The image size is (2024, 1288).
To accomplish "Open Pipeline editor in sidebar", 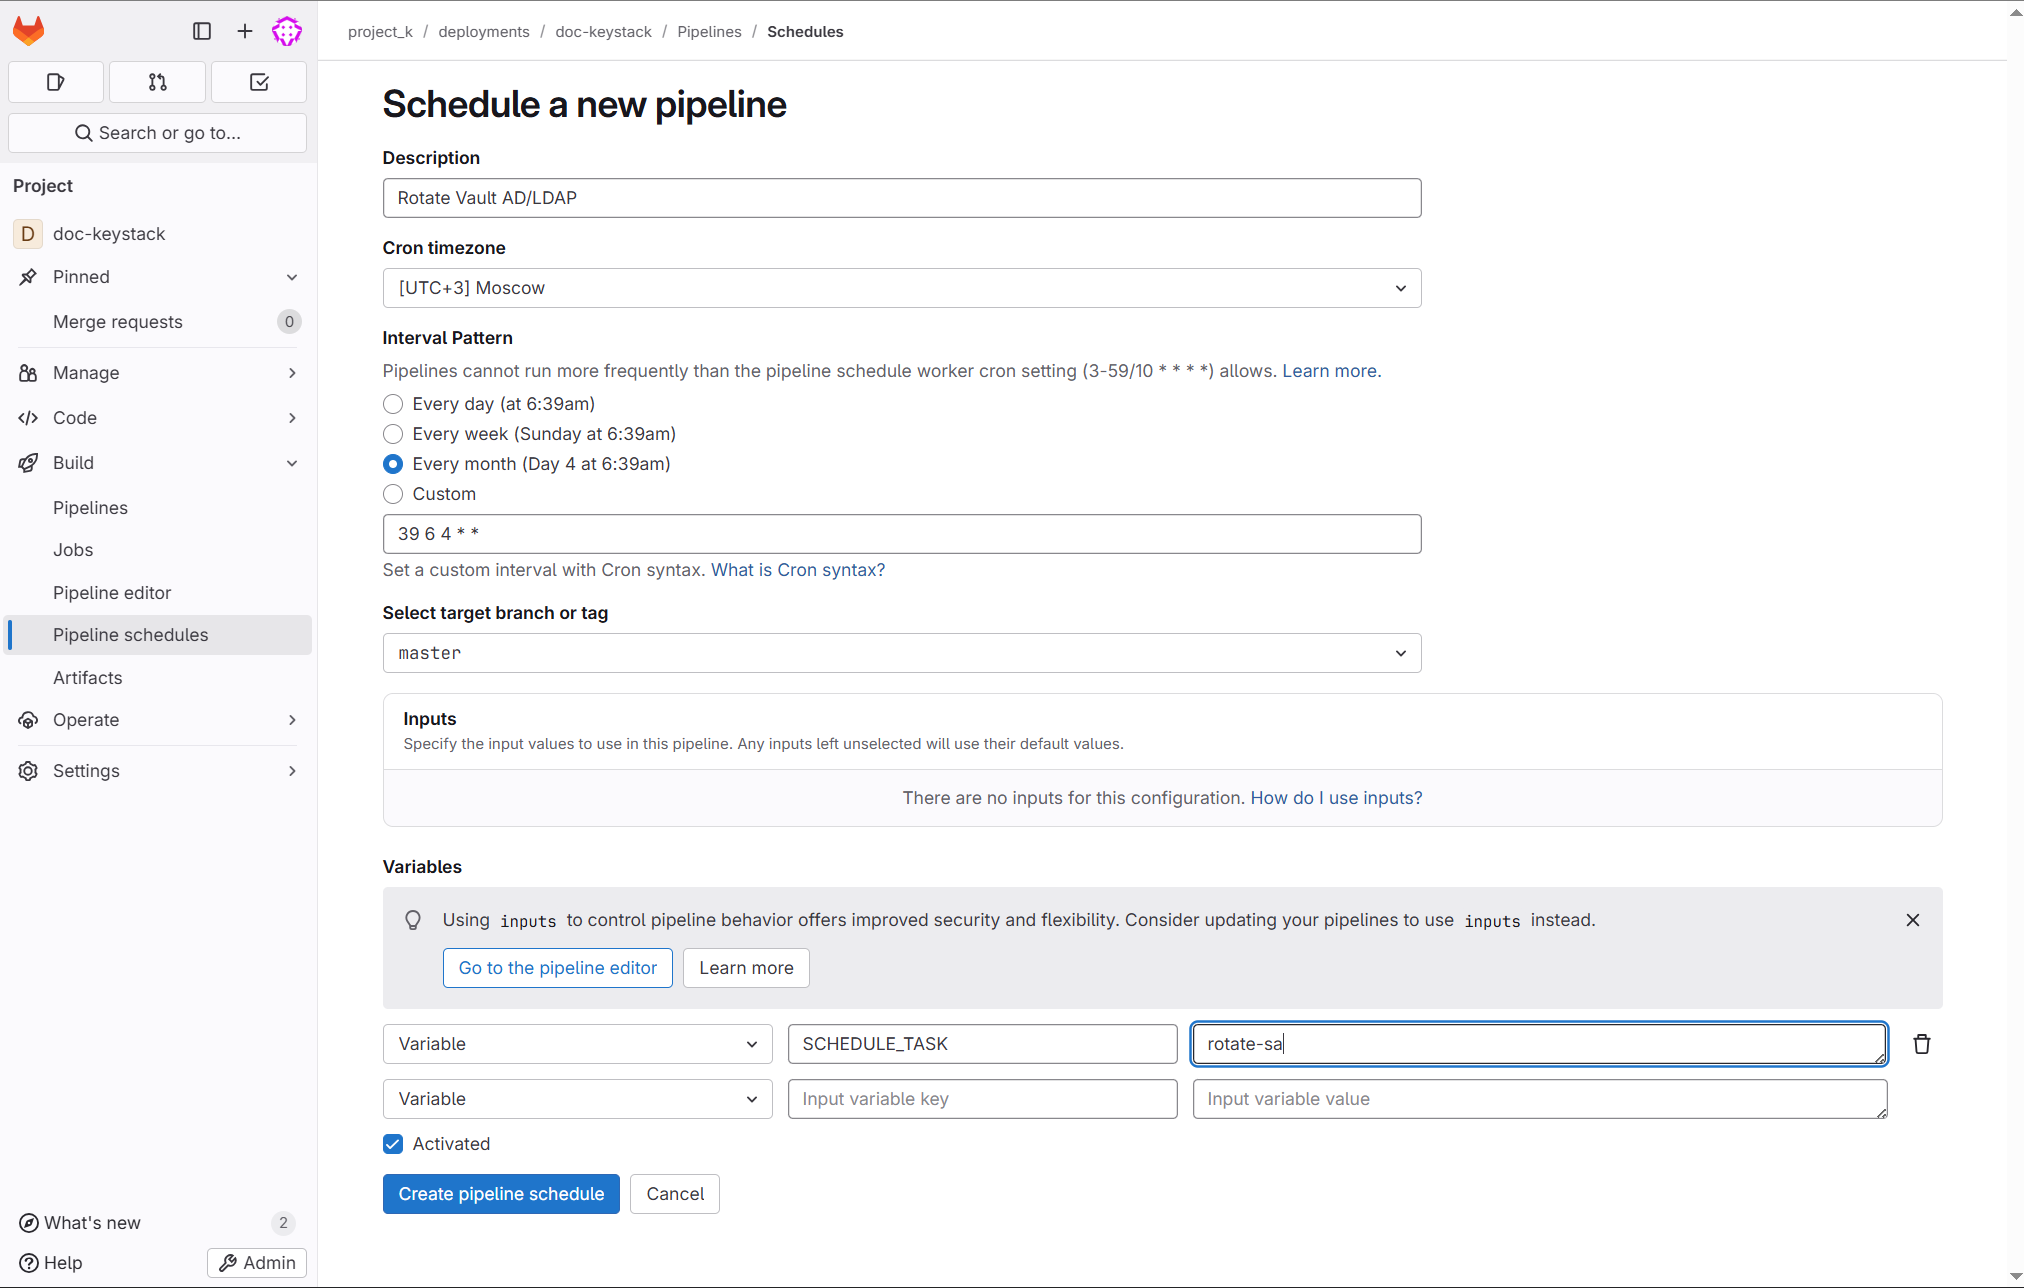I will pos(112,593).
